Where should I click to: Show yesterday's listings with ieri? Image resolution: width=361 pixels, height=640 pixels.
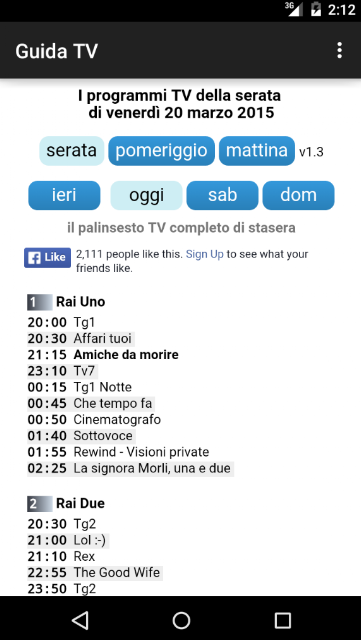click(x=64, y=195)
